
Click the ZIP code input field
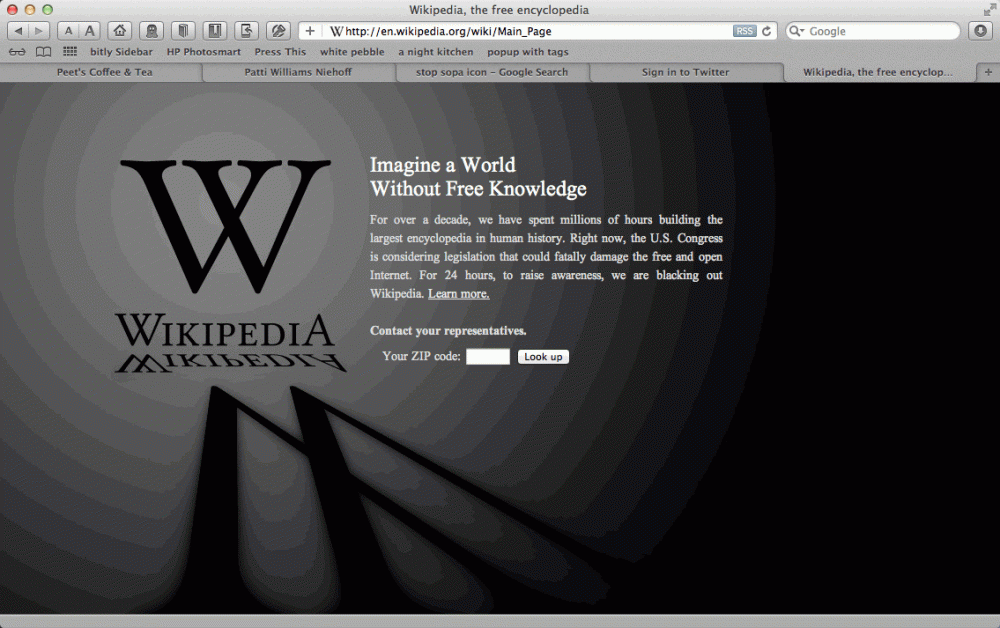point(488,357)
